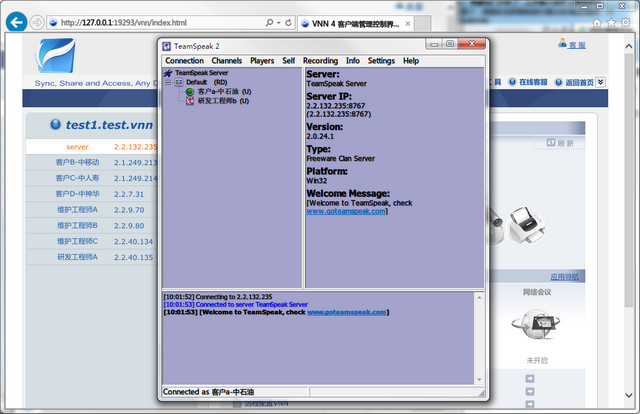The height and width of the screenshot is (414, 640).
Task: Click the browser Home icon
Action: pyautogui.click(x=597, y=22)
